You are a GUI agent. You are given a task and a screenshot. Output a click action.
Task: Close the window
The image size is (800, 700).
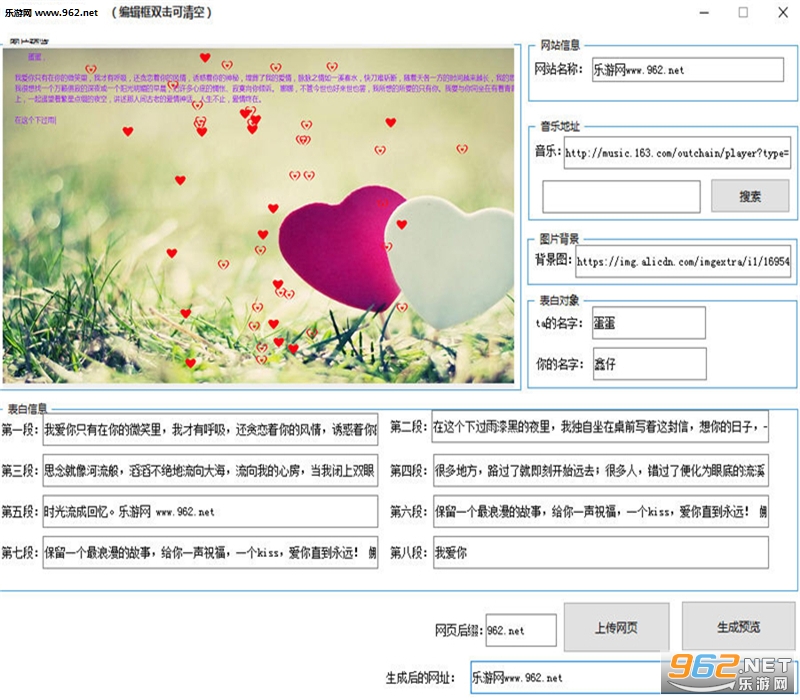(783, 12)
